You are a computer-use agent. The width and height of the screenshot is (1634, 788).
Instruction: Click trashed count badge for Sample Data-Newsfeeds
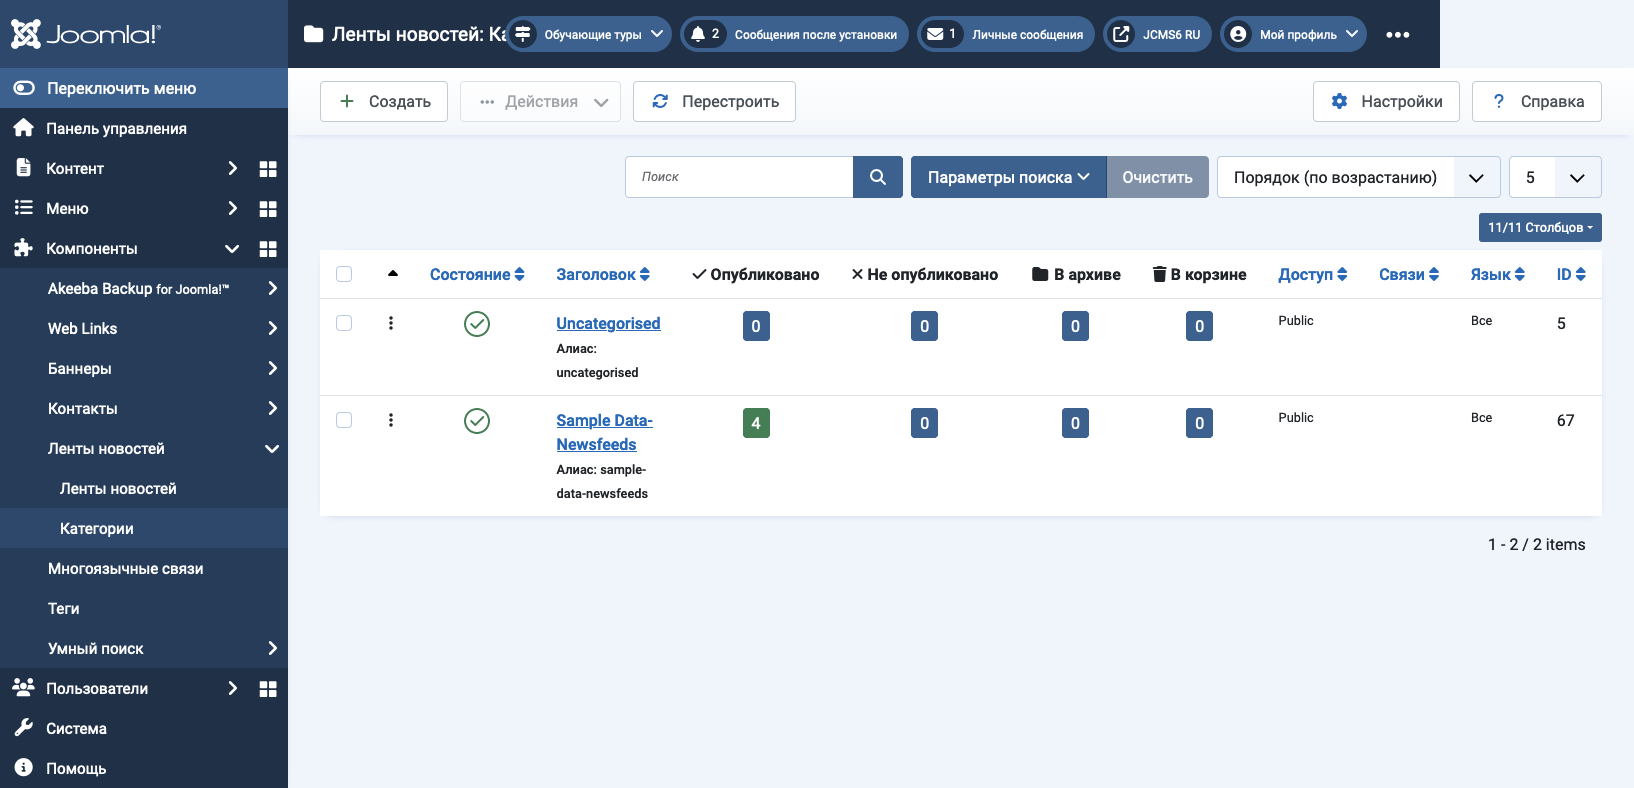point(1199,423)
